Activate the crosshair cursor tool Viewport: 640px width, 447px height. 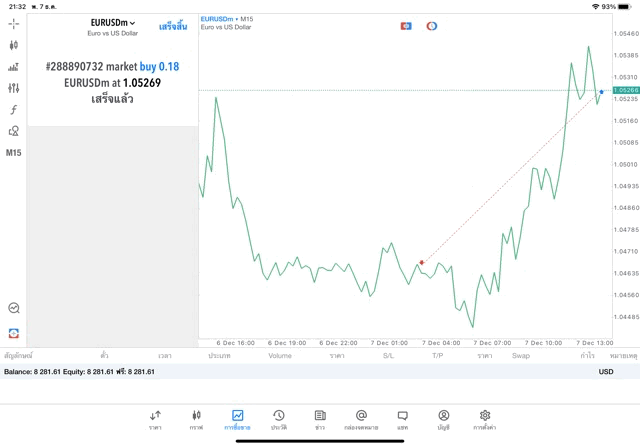point(13,24)
